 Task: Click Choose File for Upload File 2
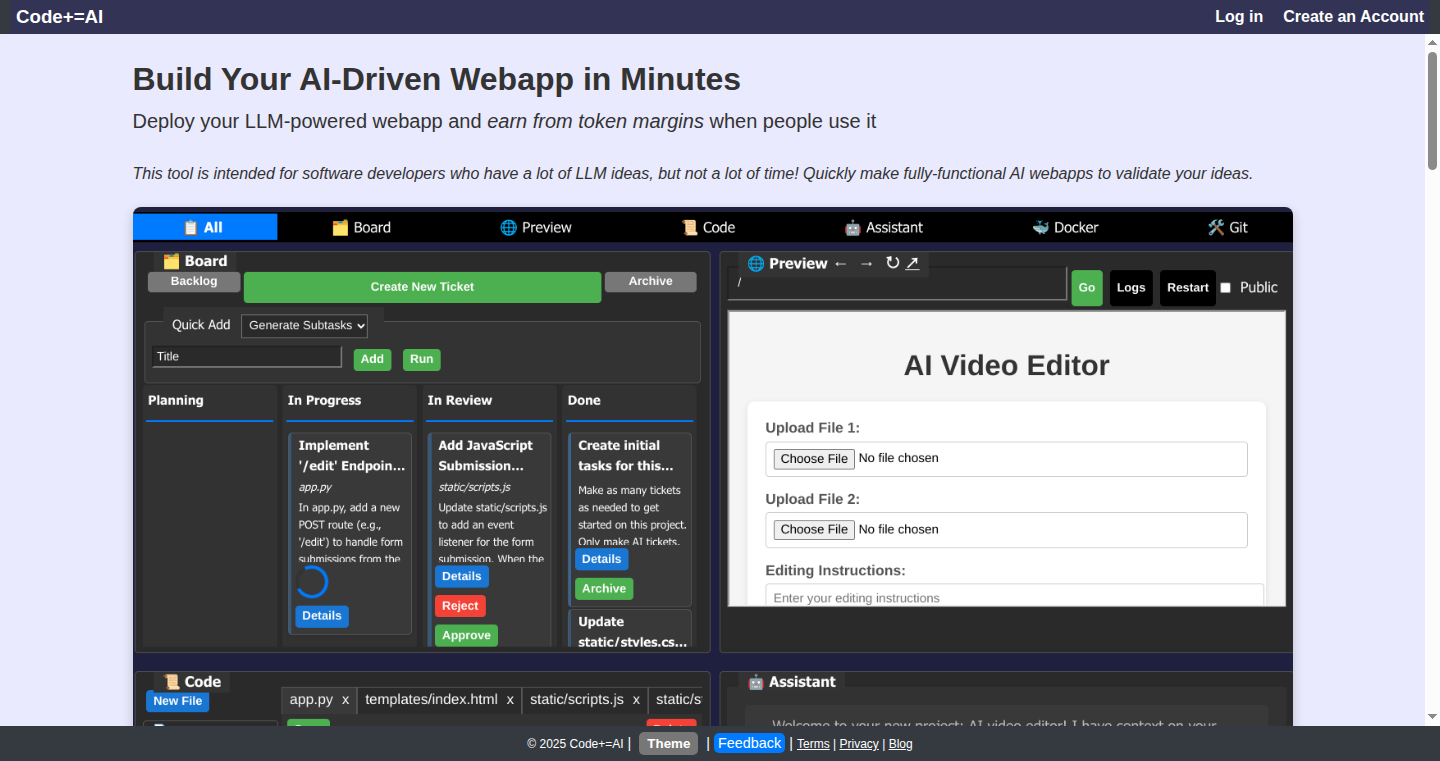814,530
